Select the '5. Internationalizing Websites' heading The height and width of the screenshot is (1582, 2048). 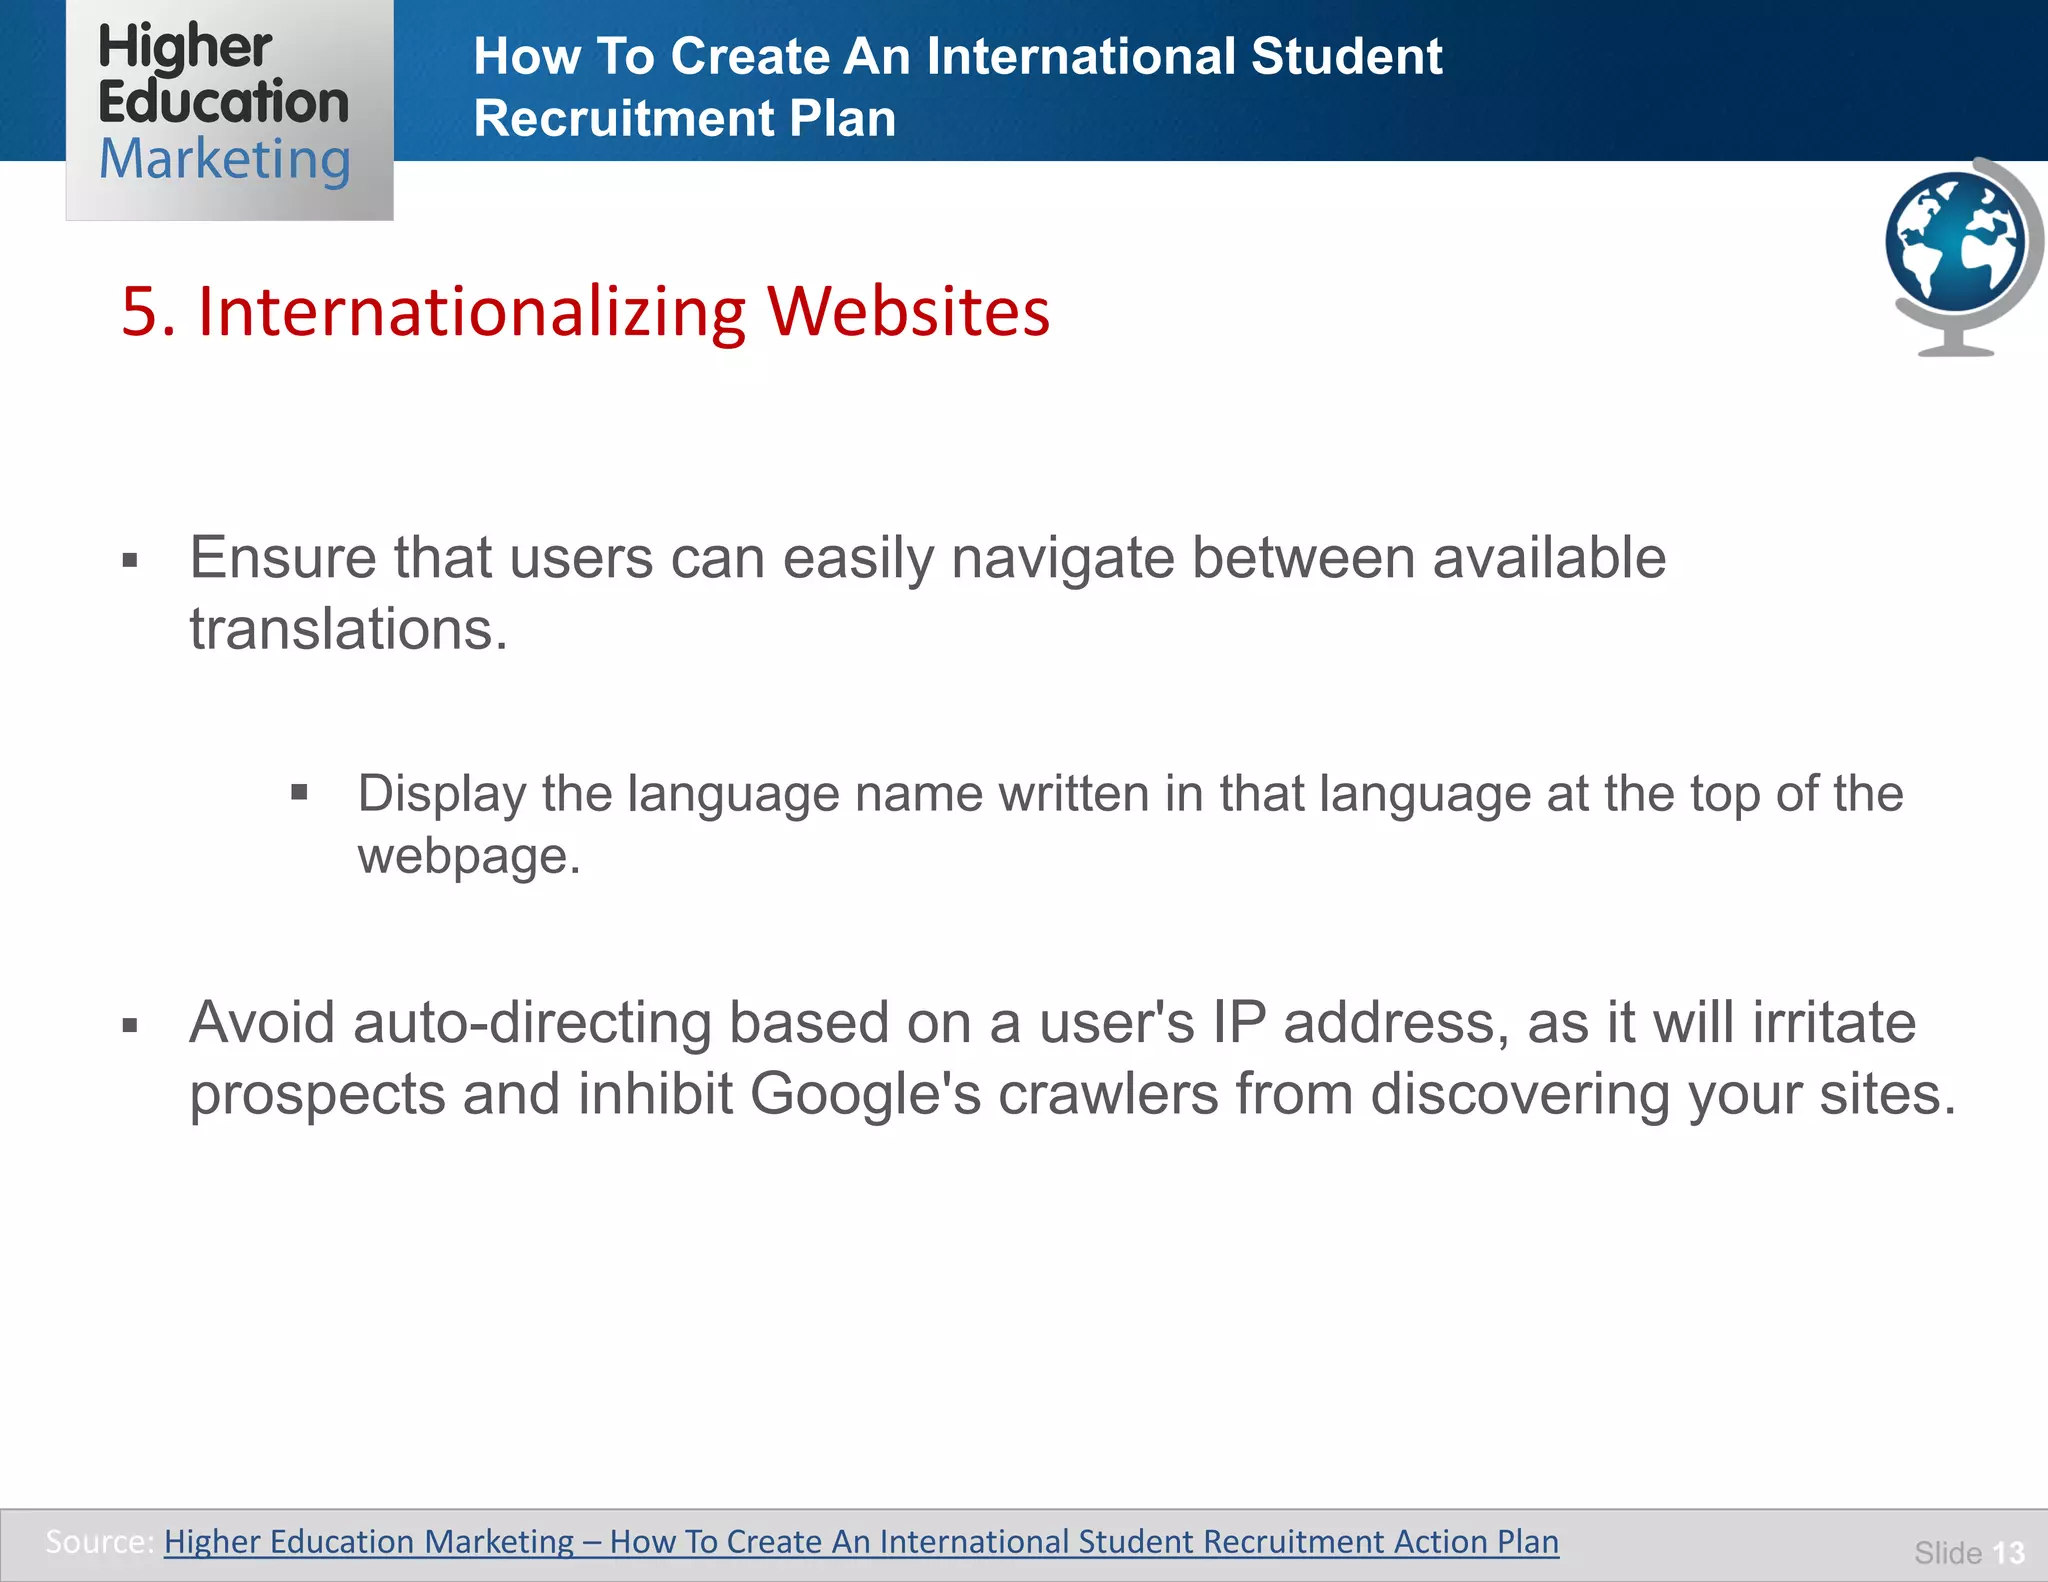(585, 311)
